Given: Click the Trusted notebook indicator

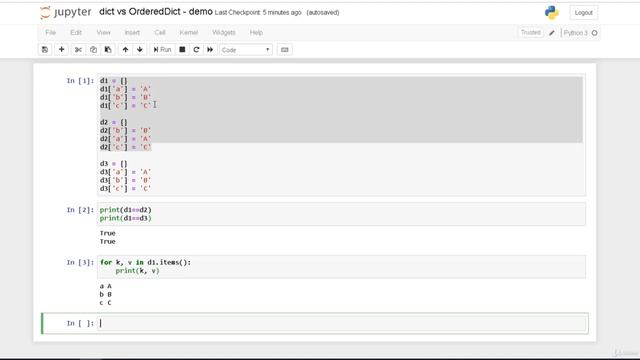Looking at the screenshot, I should 531,33.
